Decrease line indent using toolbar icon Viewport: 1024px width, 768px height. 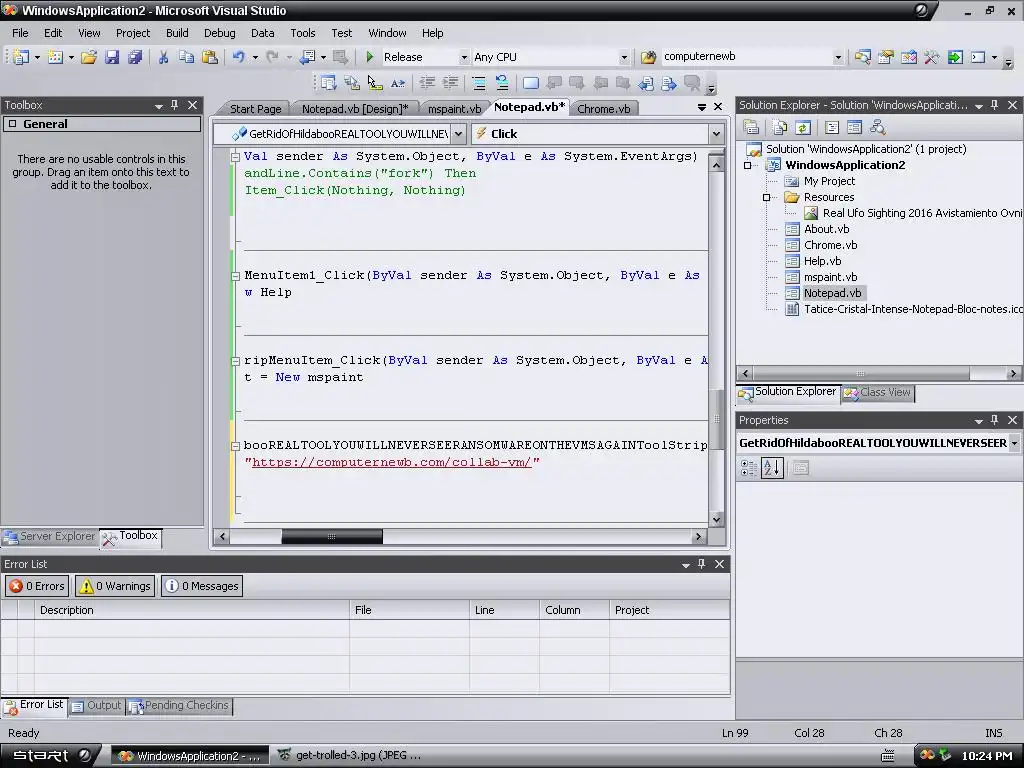point(427,83)
